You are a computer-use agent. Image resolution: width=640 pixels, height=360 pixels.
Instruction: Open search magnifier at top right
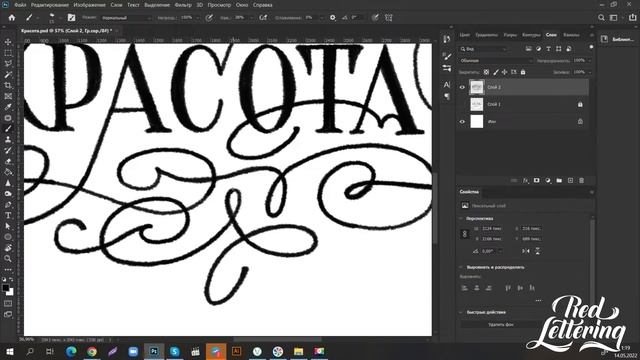coord(601,18)
